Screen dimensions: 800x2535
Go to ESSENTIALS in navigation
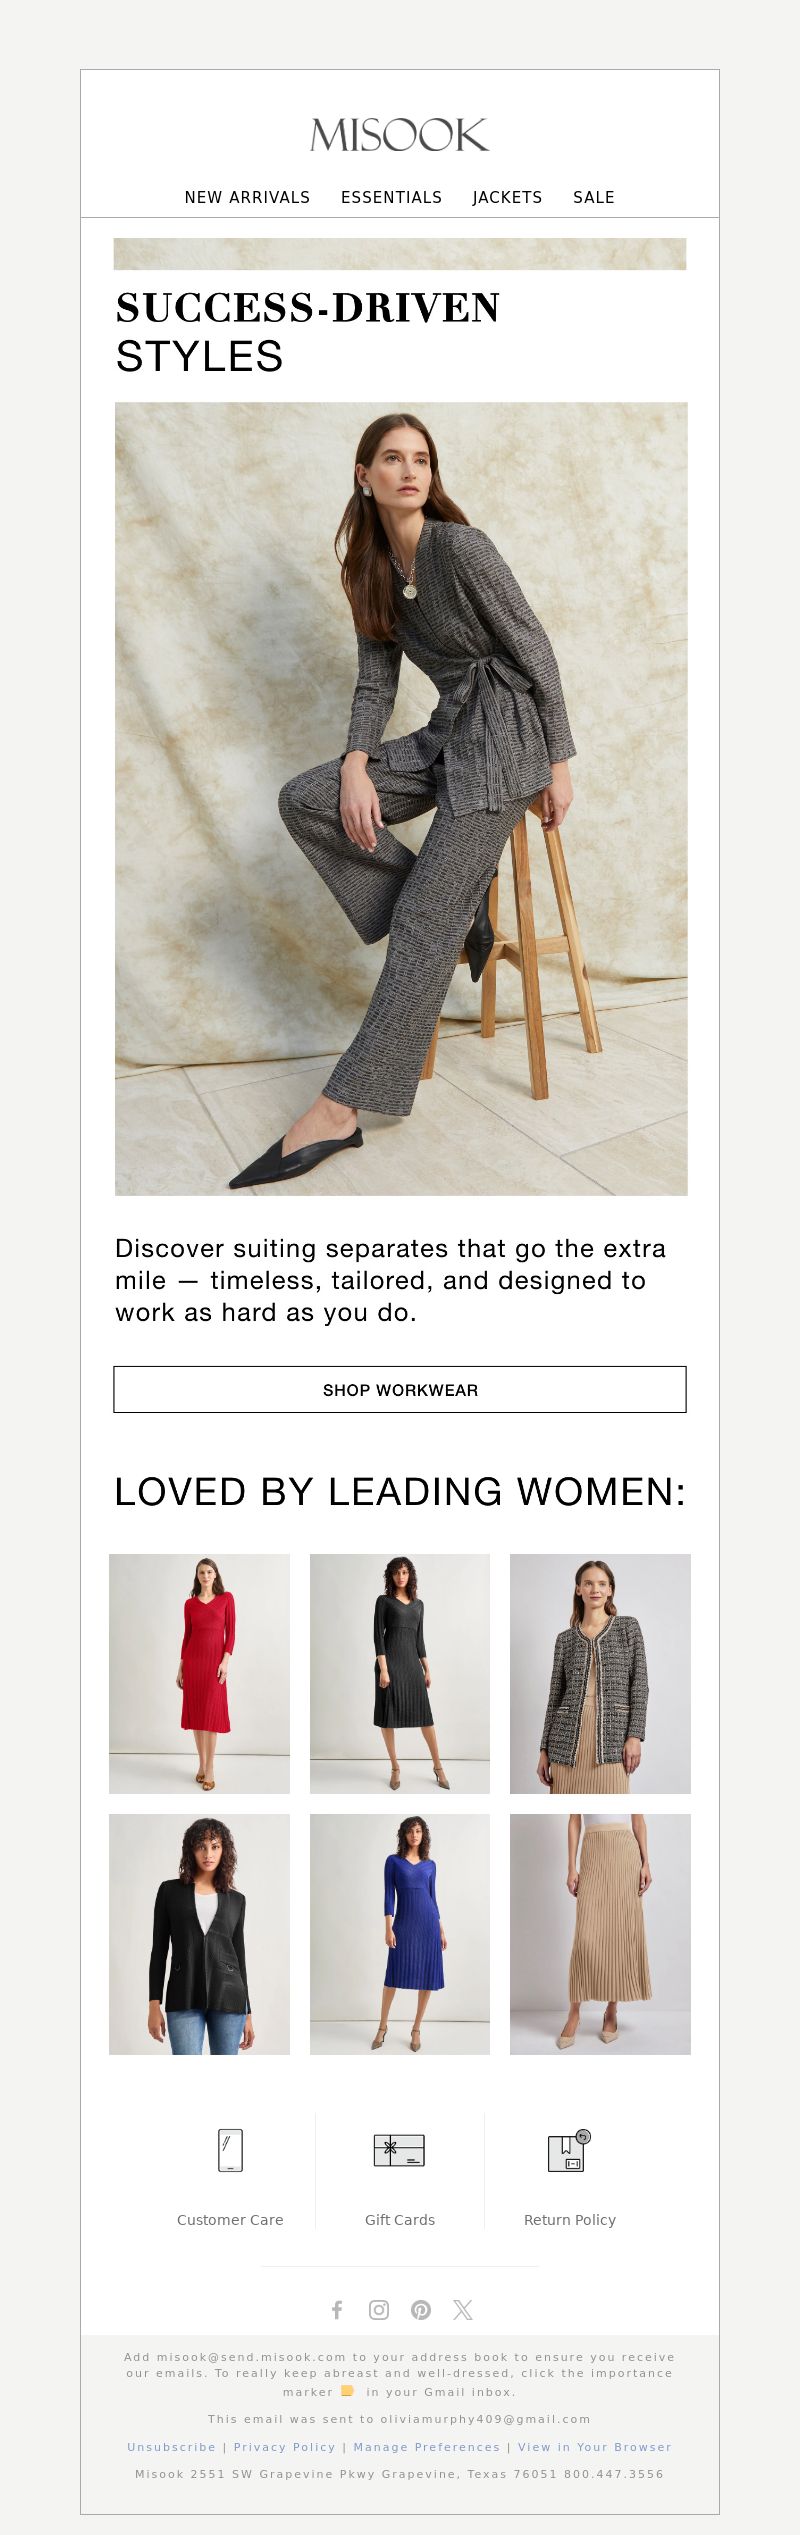(x=391, y=197)
